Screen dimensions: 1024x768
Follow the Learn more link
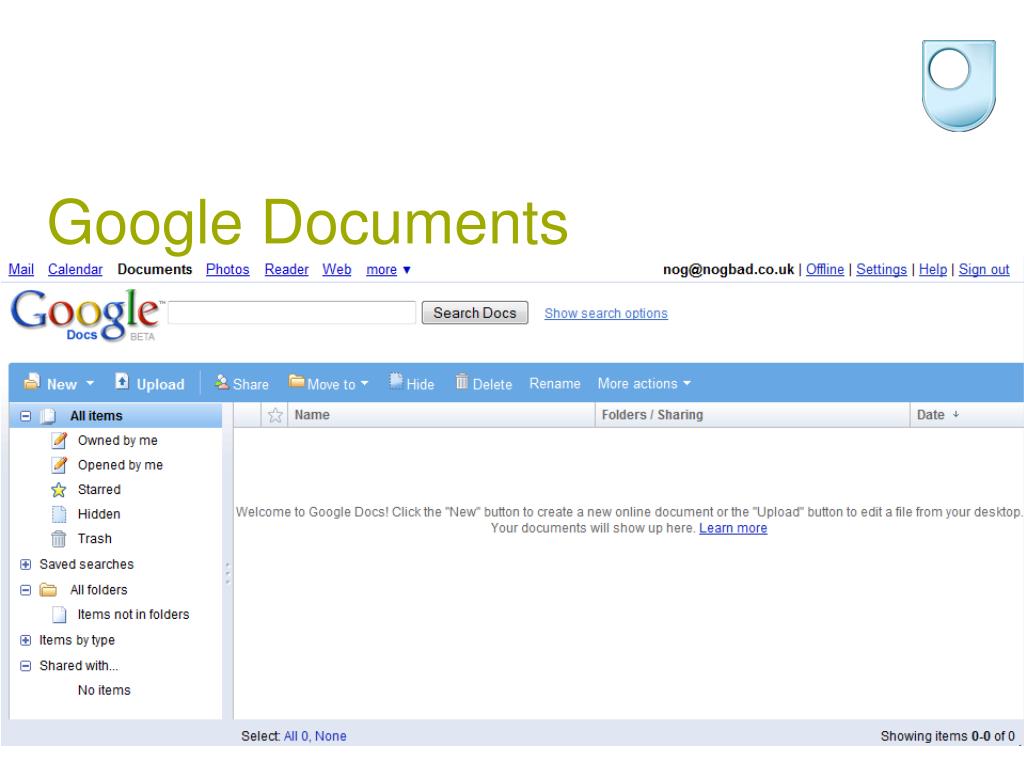[733, 528]
